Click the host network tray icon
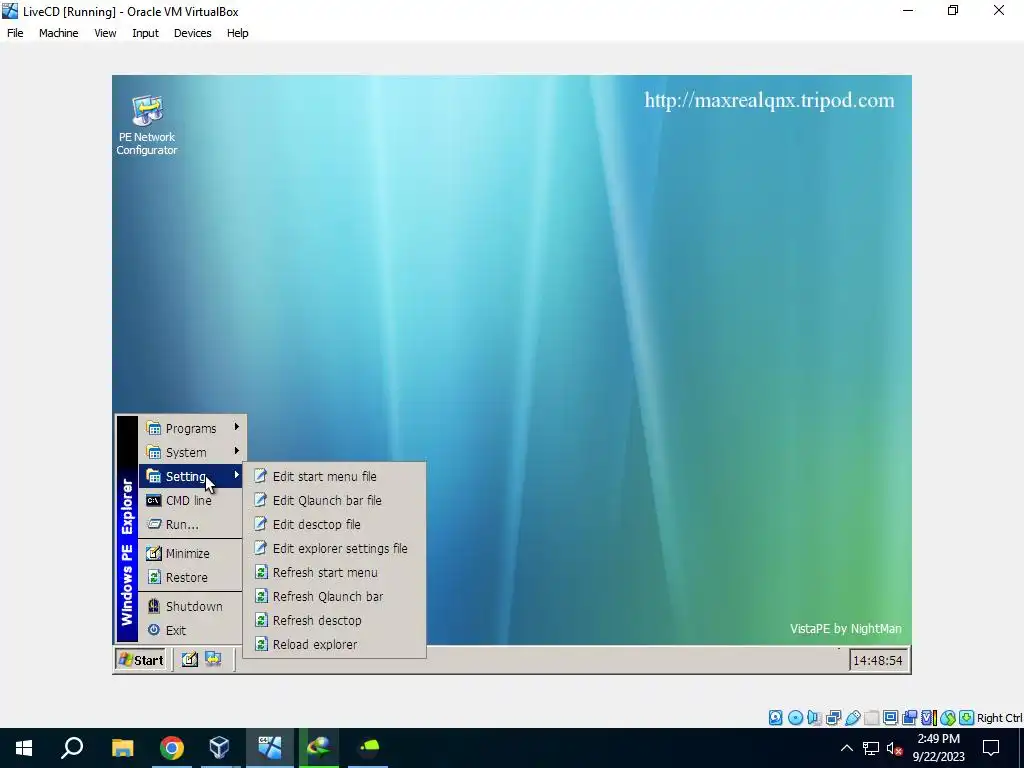 (871, 748)
